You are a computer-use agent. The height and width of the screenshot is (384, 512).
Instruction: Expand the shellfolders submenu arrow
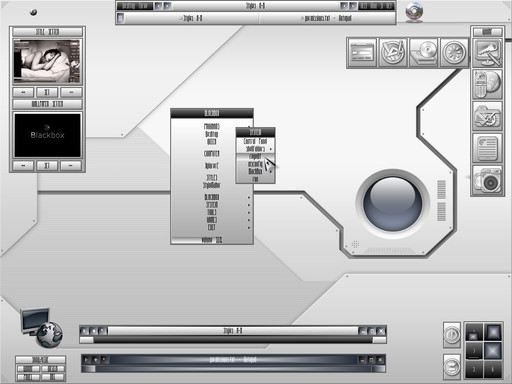click(271, 149)
